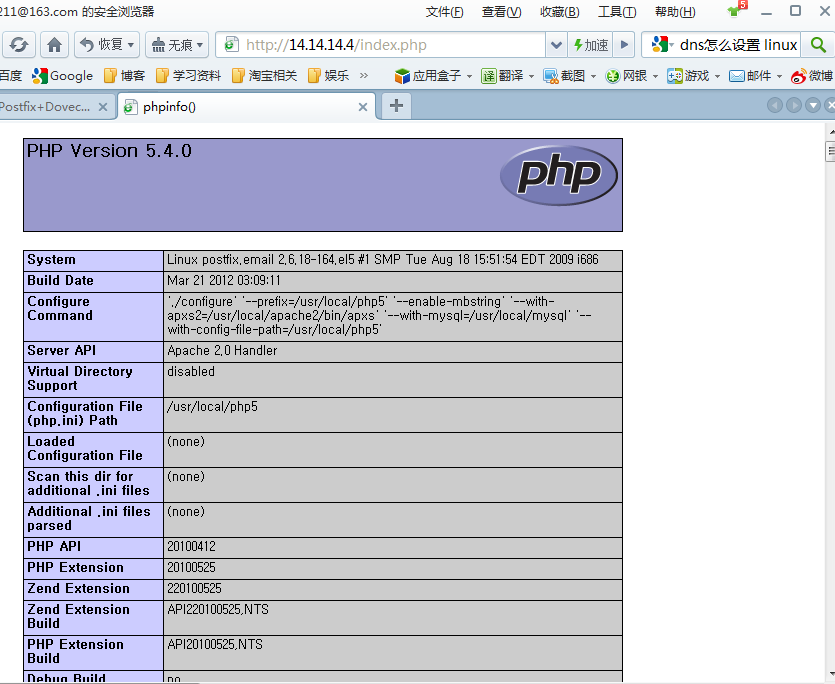
Task: Click the 网银 online banking tool
Action: pos(626,76)
